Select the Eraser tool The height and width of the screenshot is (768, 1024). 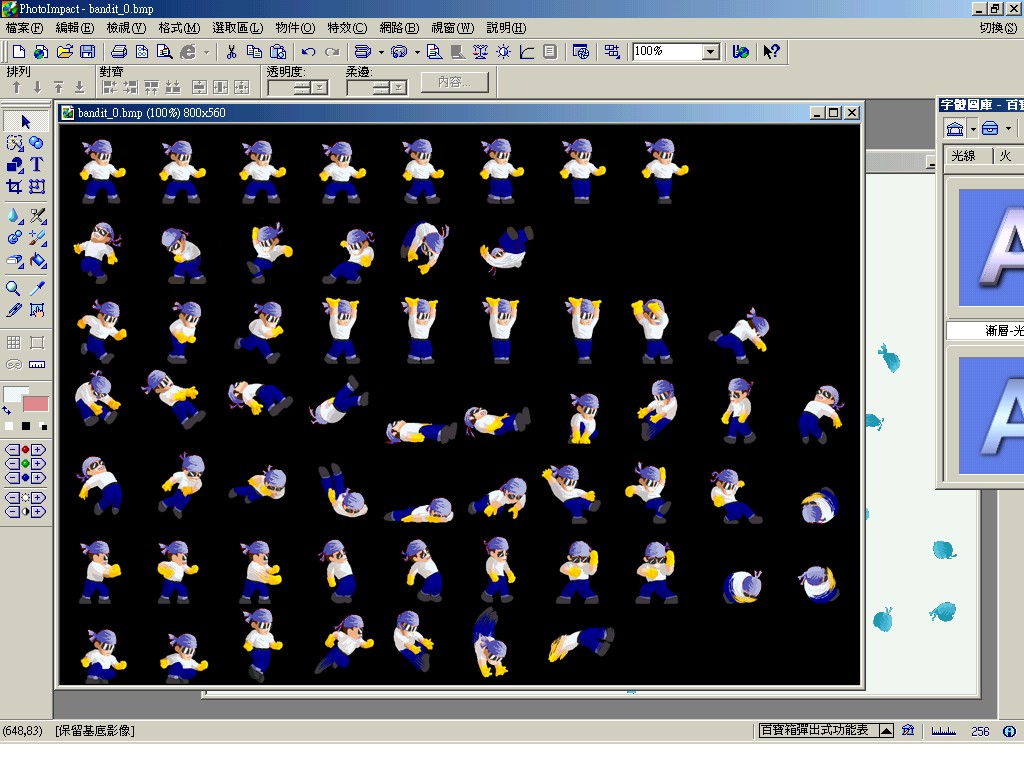(x=14, y=260)
